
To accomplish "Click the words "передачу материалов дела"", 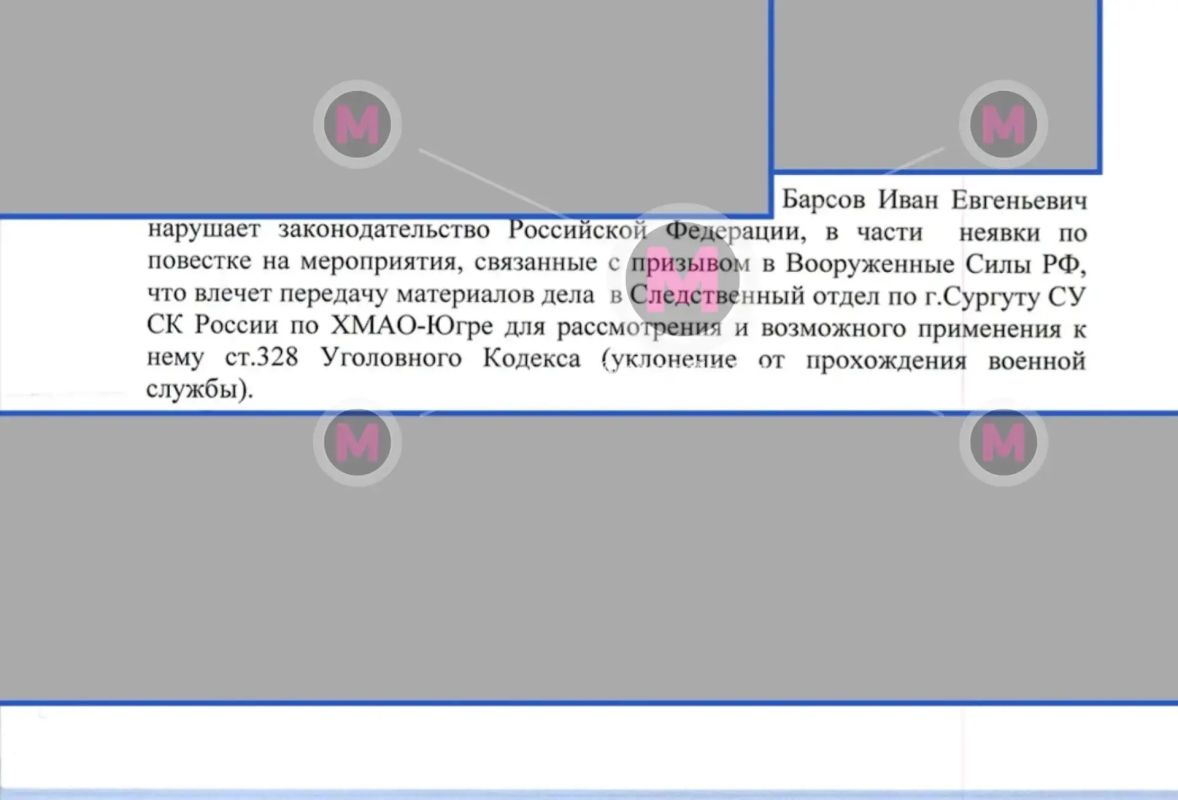I will pyautogui.click(x=436, y=294).
